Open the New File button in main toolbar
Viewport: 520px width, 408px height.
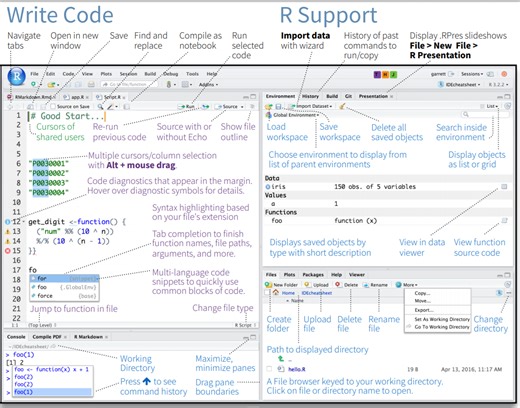(33, 84)
